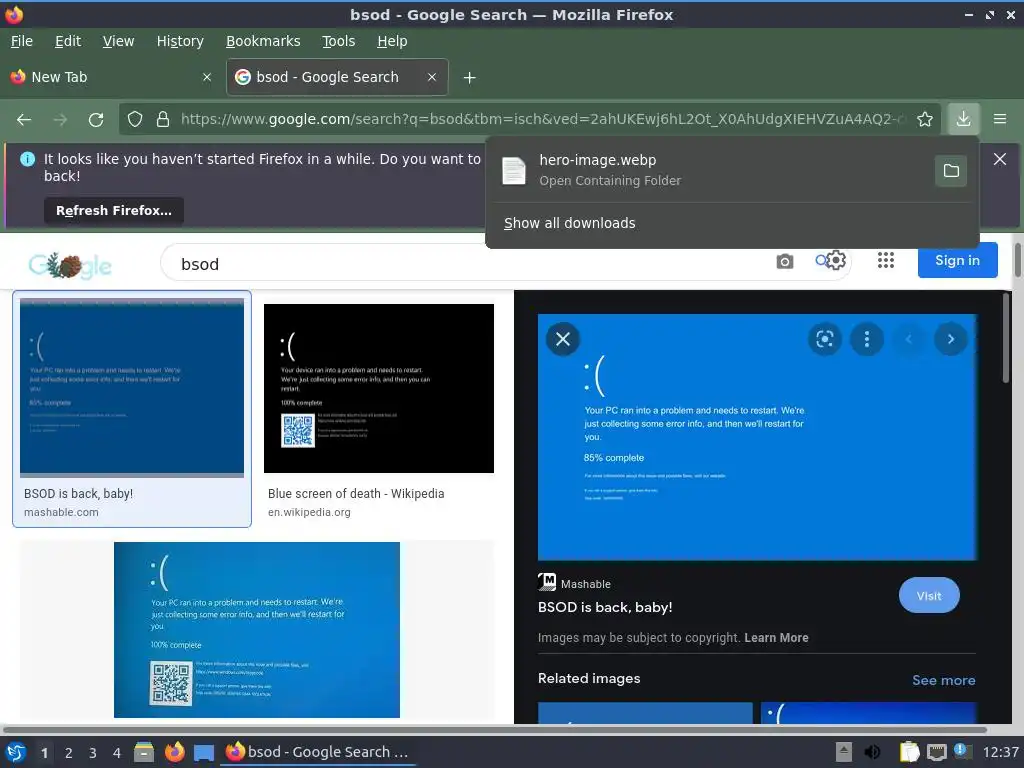Image resolution: width=1024 pixels, height=768 pixels.
Task: Reload the page with the refresh icon
Action: (x=96, y=120)
